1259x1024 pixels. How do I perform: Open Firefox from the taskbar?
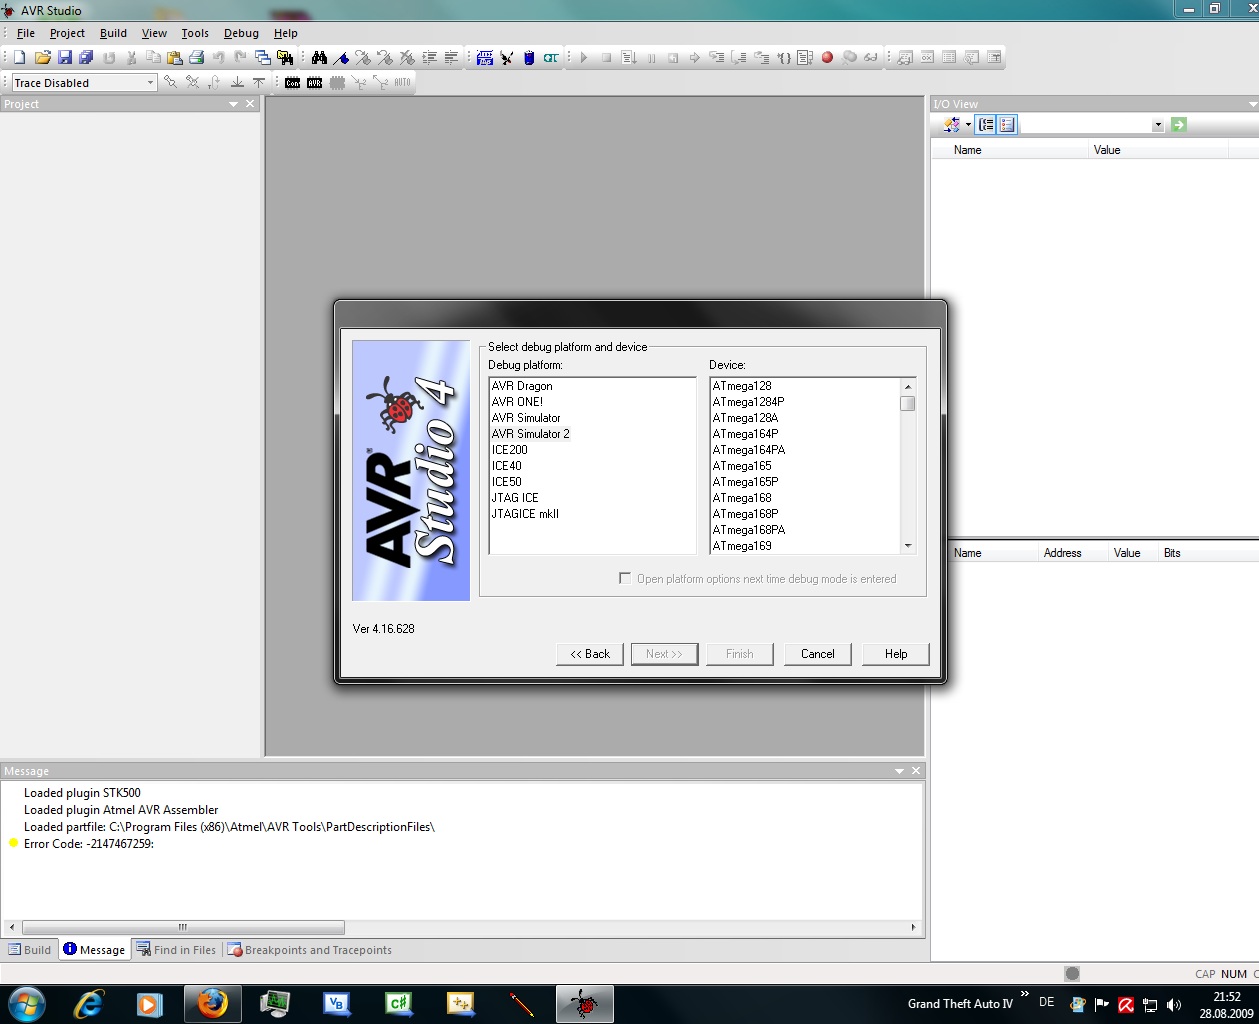(212, 1004)
